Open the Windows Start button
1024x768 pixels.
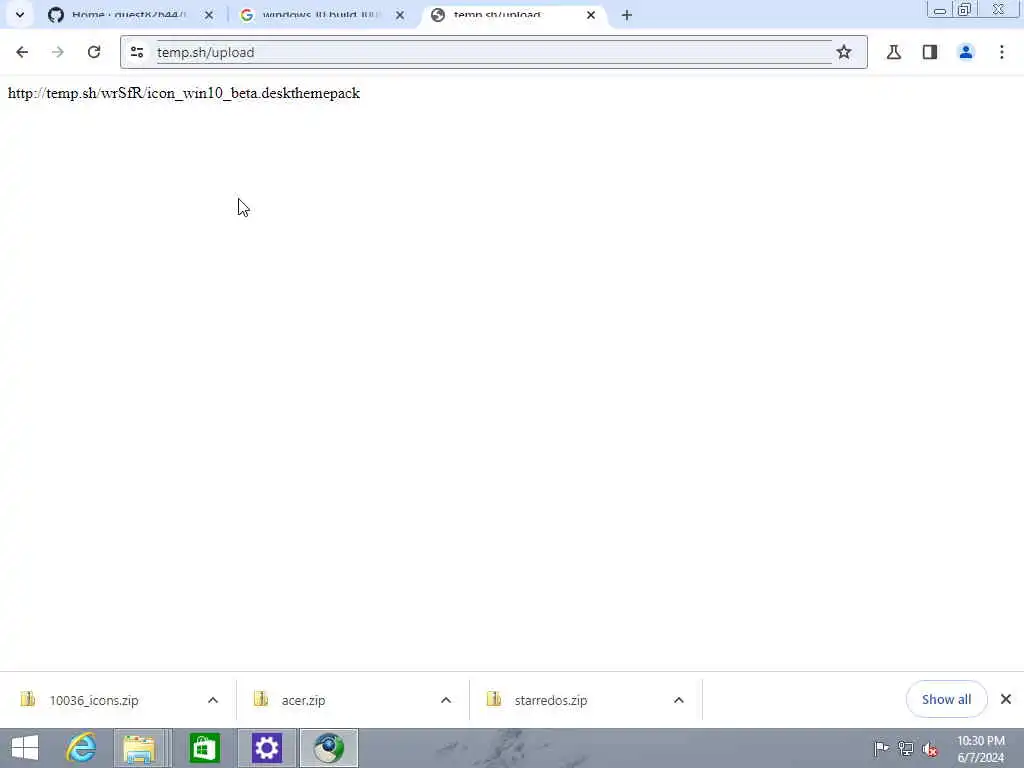coord(25,748)
